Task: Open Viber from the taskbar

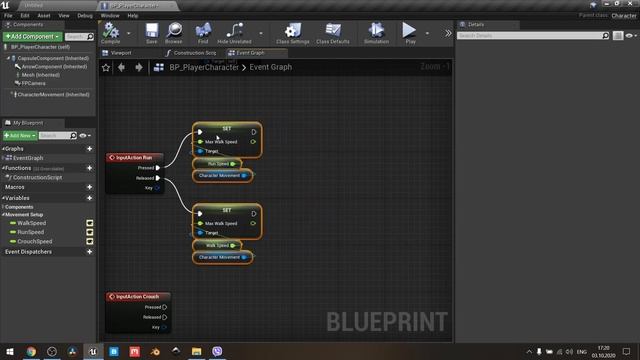Action: [217, 351]
